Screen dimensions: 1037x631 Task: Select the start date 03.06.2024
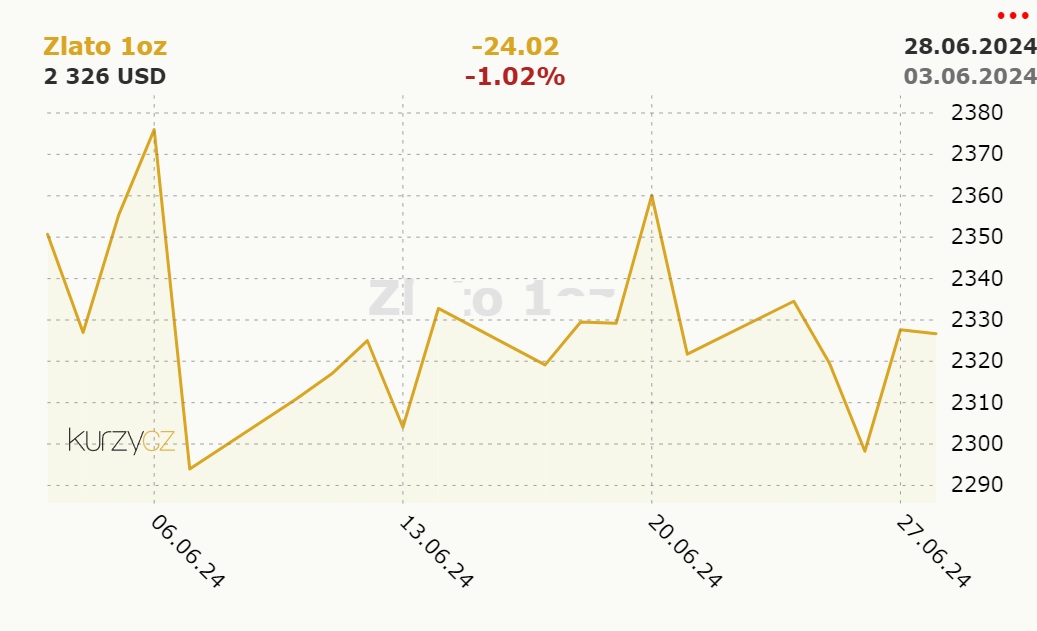tap(969, 76)
